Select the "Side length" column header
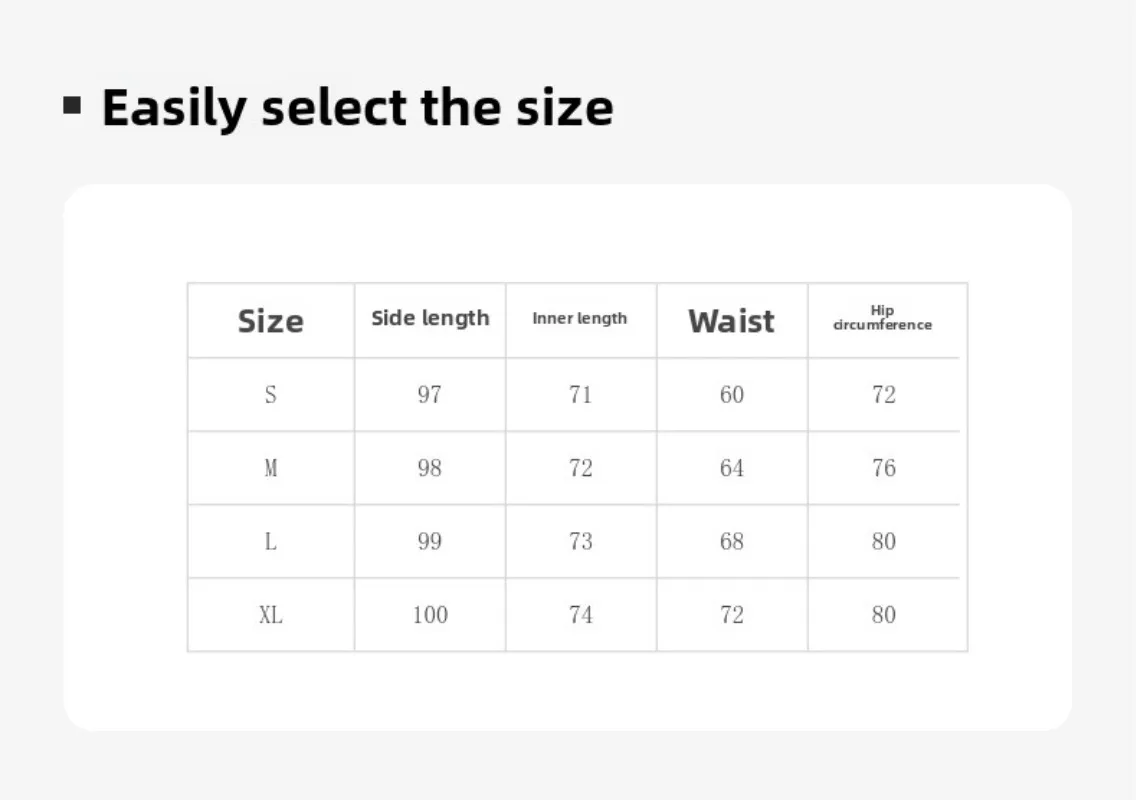 coord(430,319)
